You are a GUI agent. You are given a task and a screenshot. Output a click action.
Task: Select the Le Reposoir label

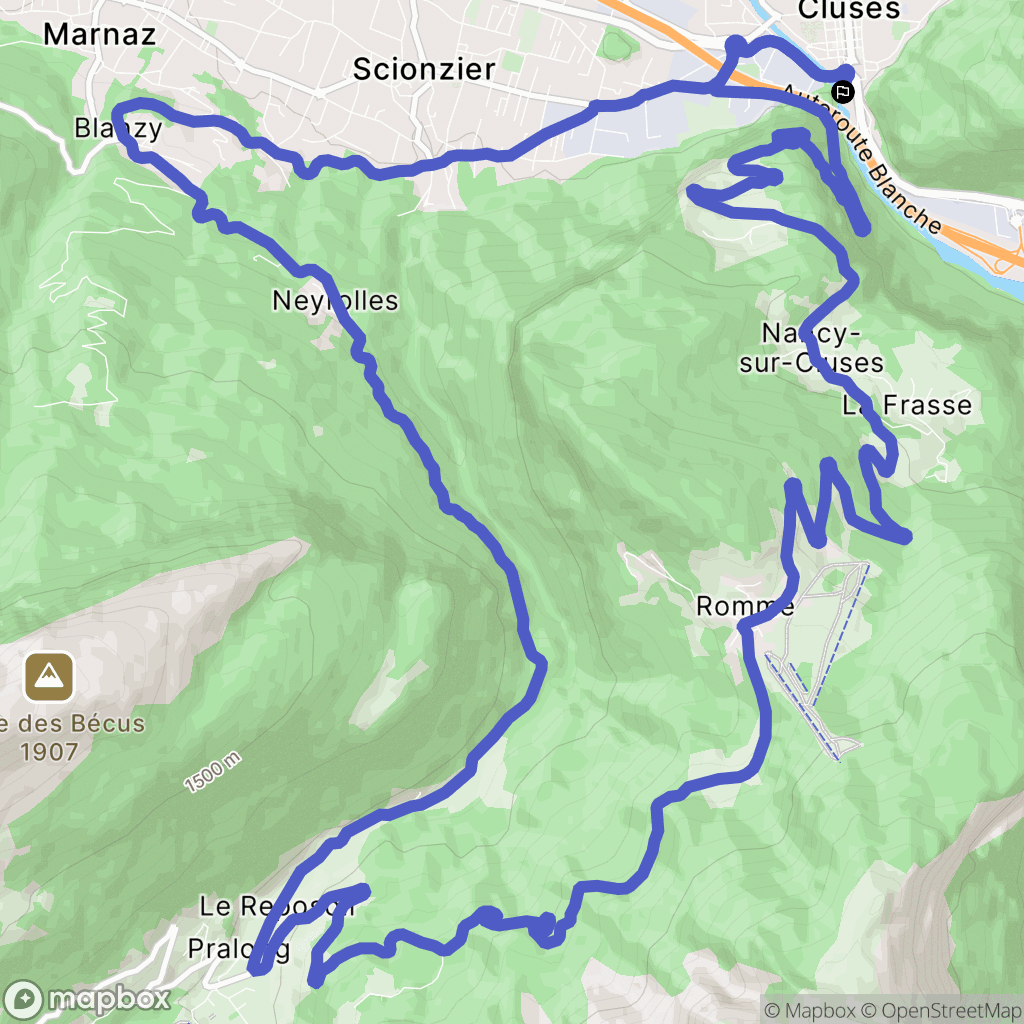coord(277,906)
